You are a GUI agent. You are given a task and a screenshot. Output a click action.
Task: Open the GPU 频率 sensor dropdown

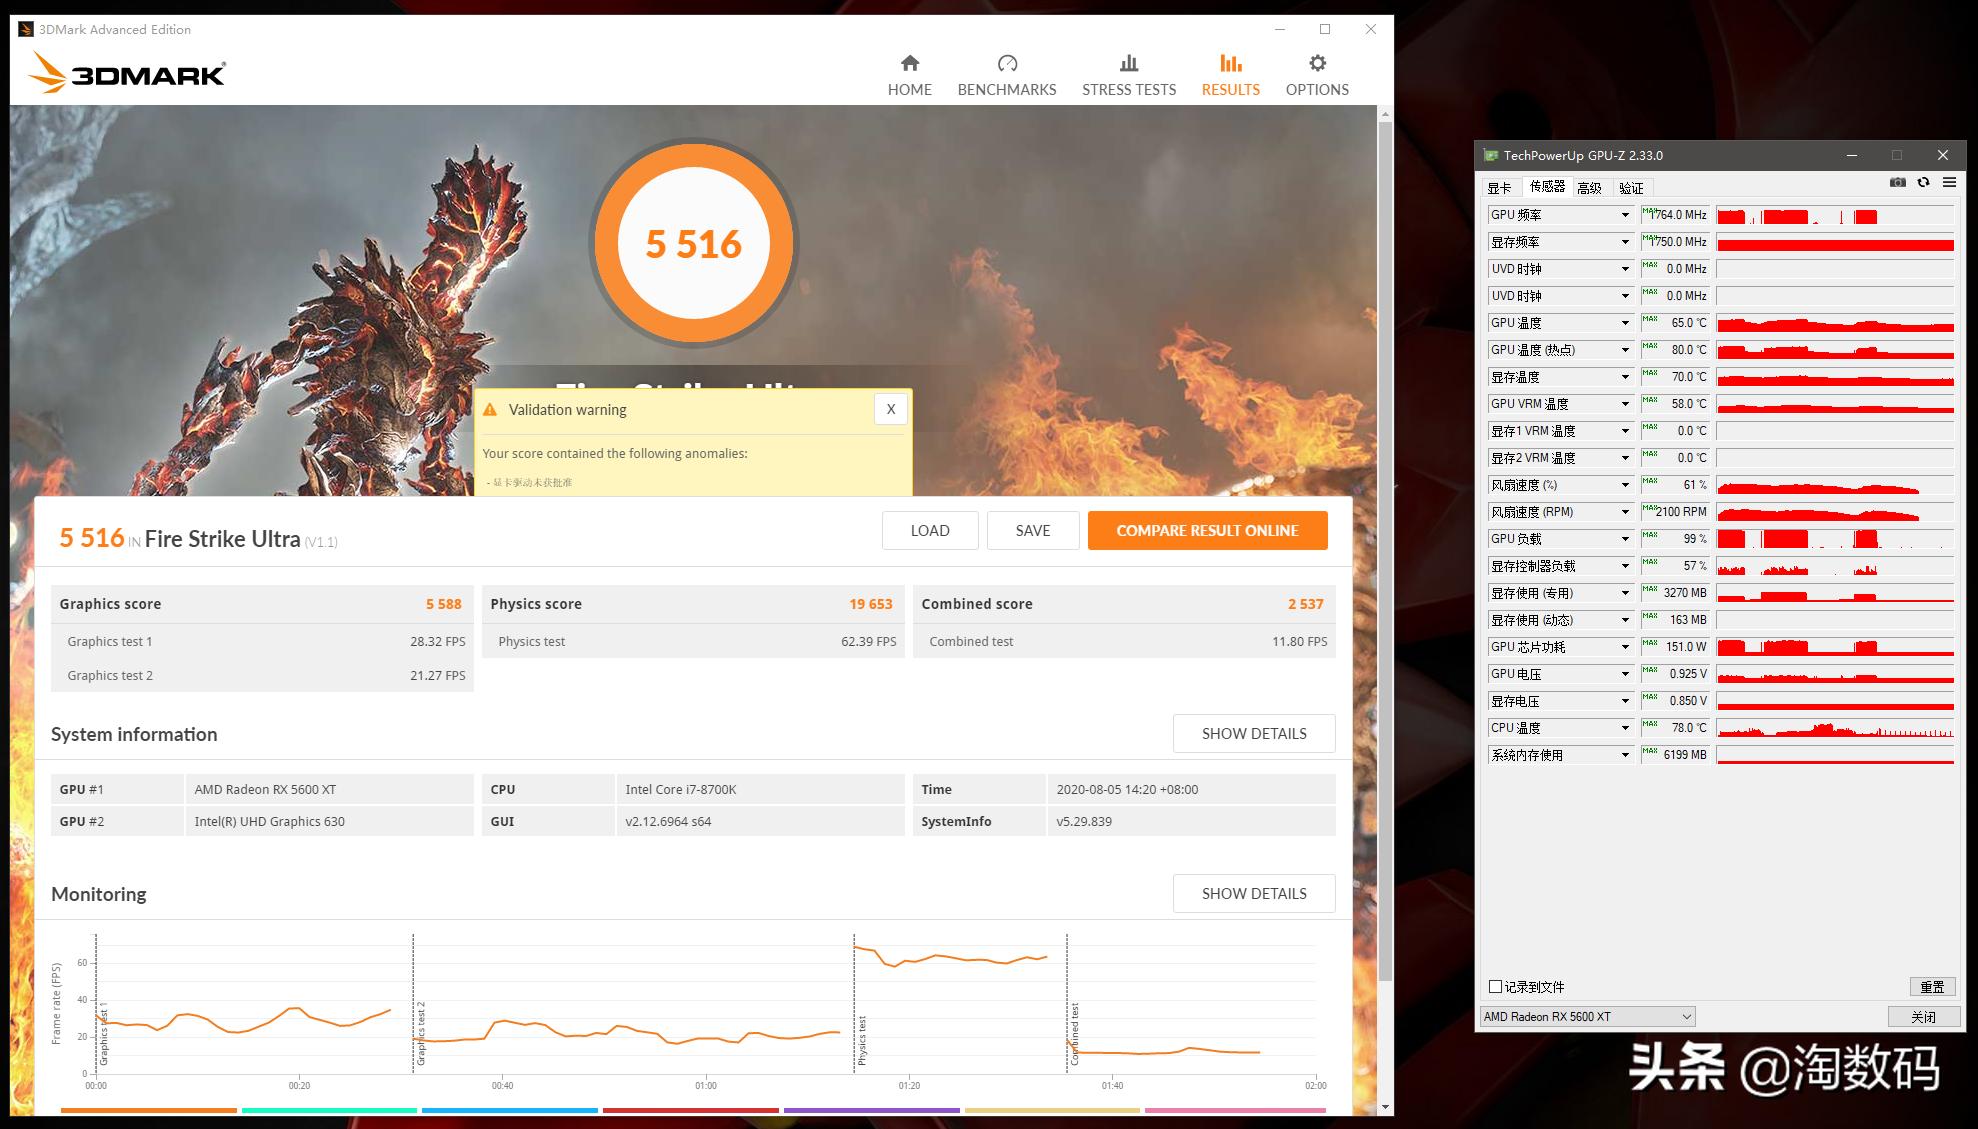[x=1626, y=214]
